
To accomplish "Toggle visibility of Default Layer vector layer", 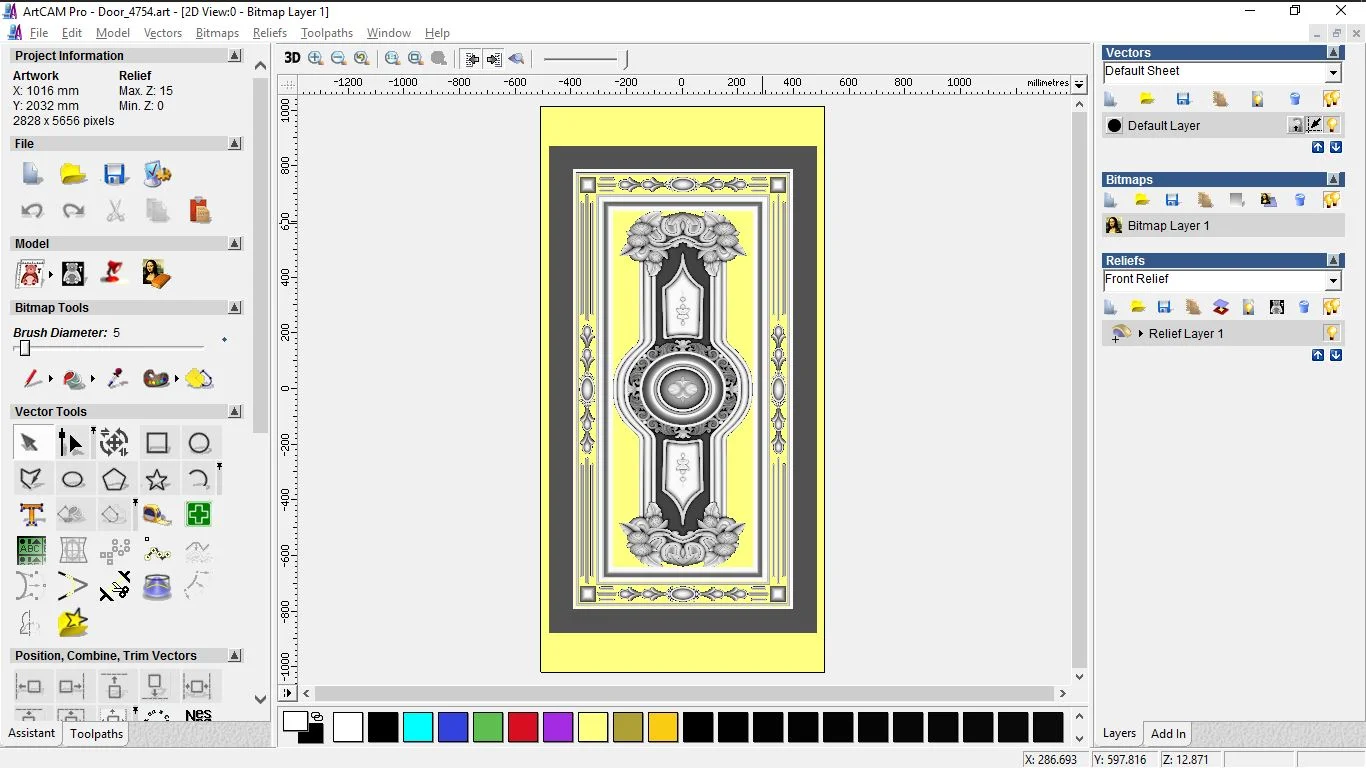I will tap(1332, 125).
